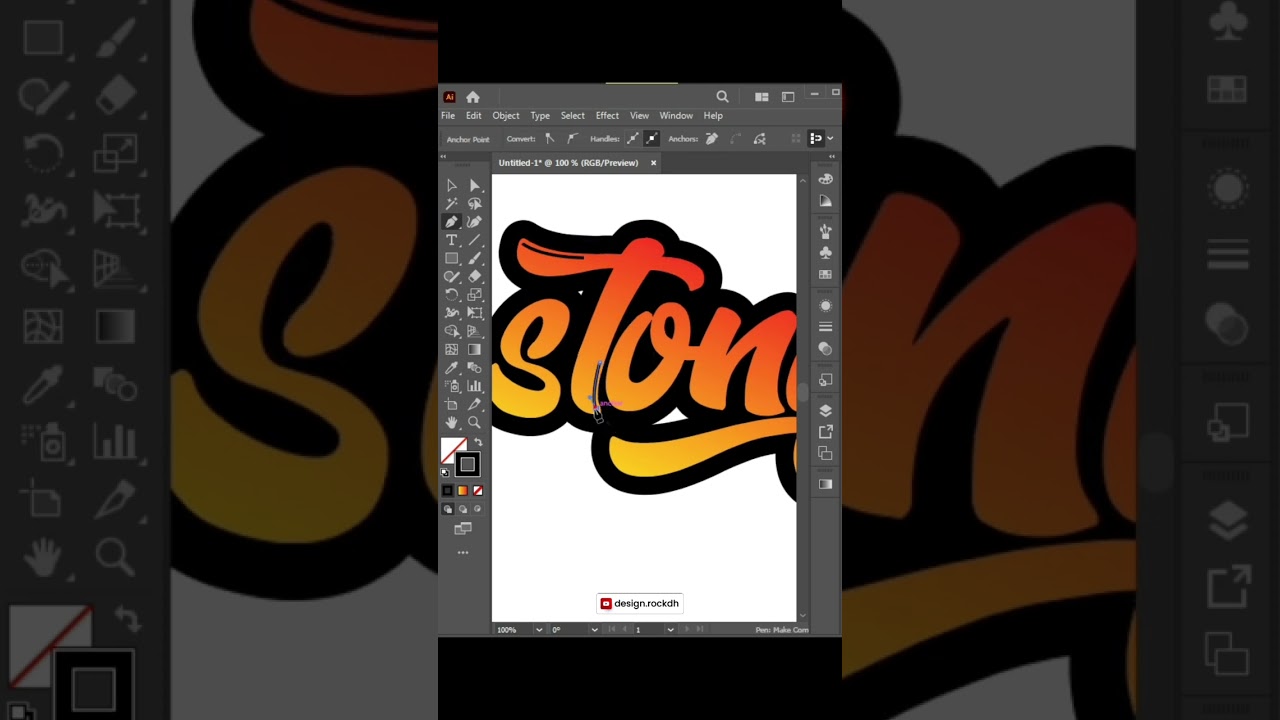This screenshot has height=720, width=1280.
Task: Toggle show handles for multiple anchors
Action: 631,139
